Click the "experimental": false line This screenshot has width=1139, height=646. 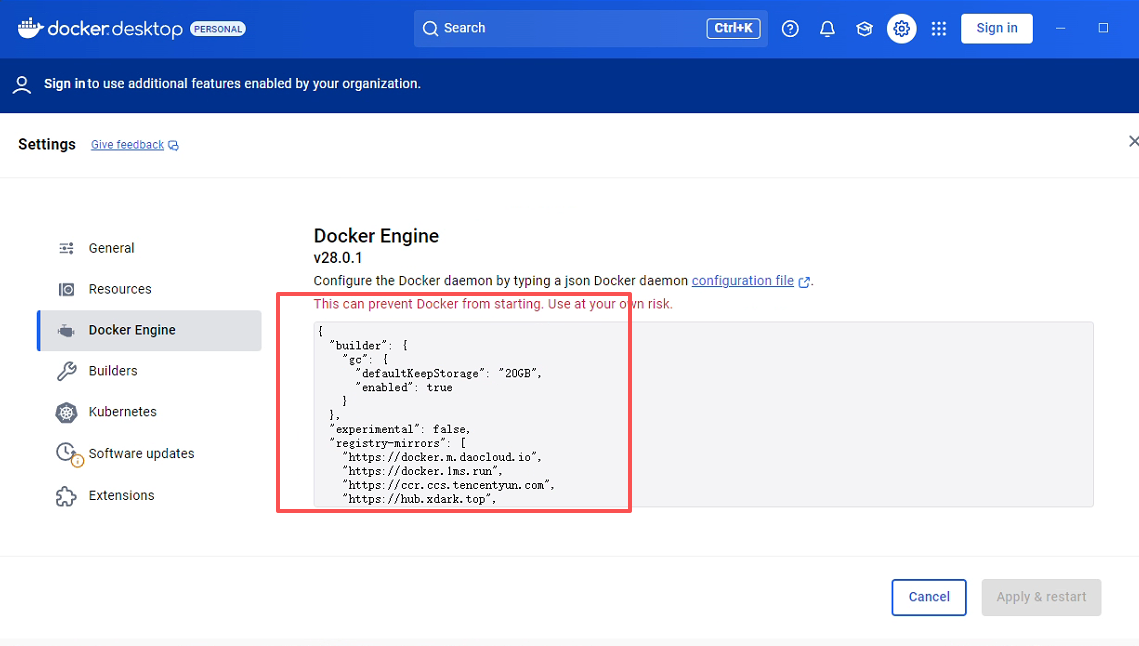click(x=400, y=429)
